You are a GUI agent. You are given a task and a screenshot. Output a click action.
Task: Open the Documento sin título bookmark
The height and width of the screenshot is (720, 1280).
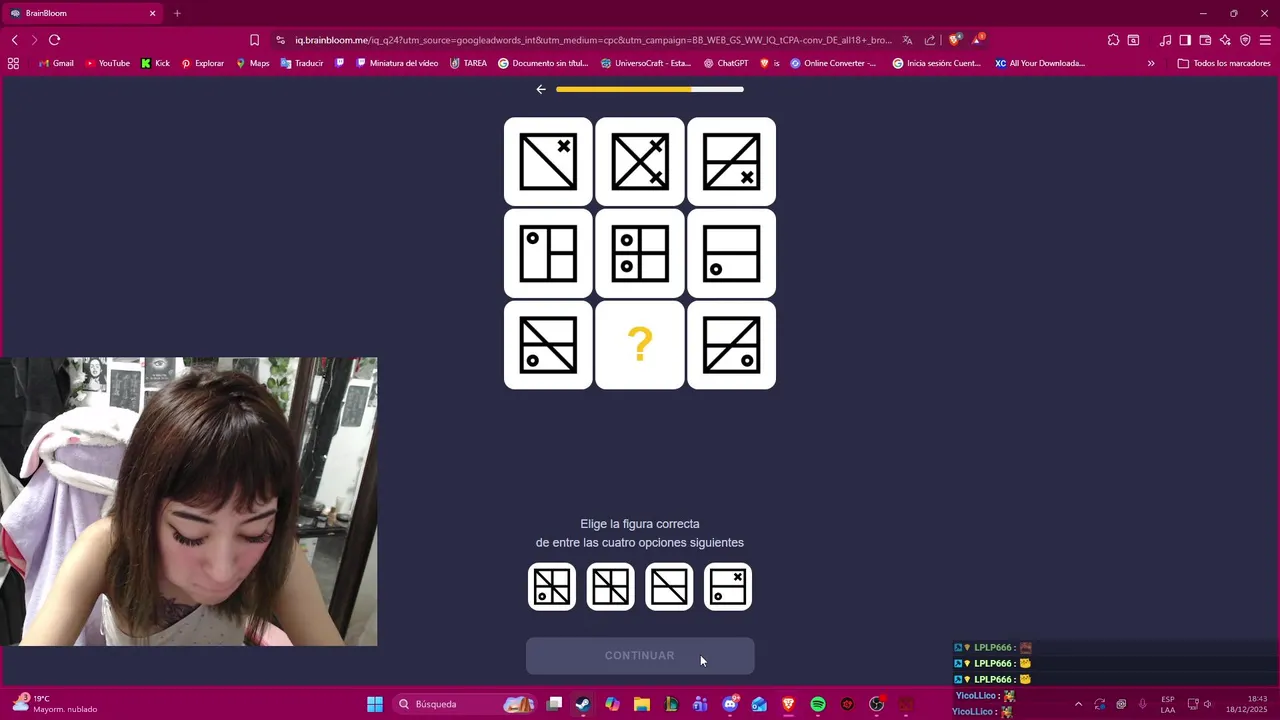[543, 63]
